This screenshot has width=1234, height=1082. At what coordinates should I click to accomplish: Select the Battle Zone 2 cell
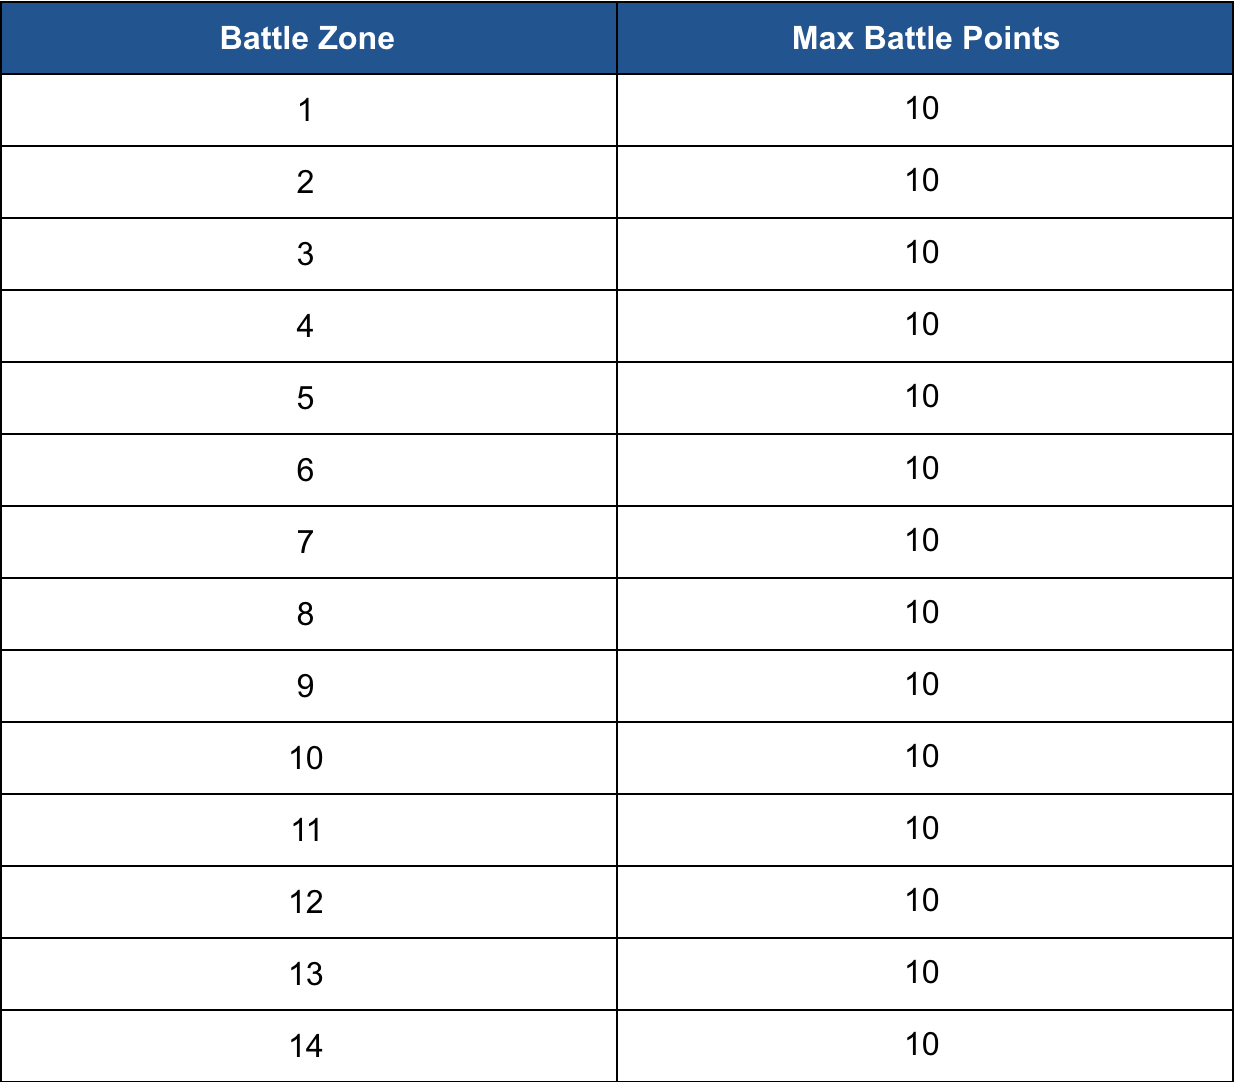(308, 182)
